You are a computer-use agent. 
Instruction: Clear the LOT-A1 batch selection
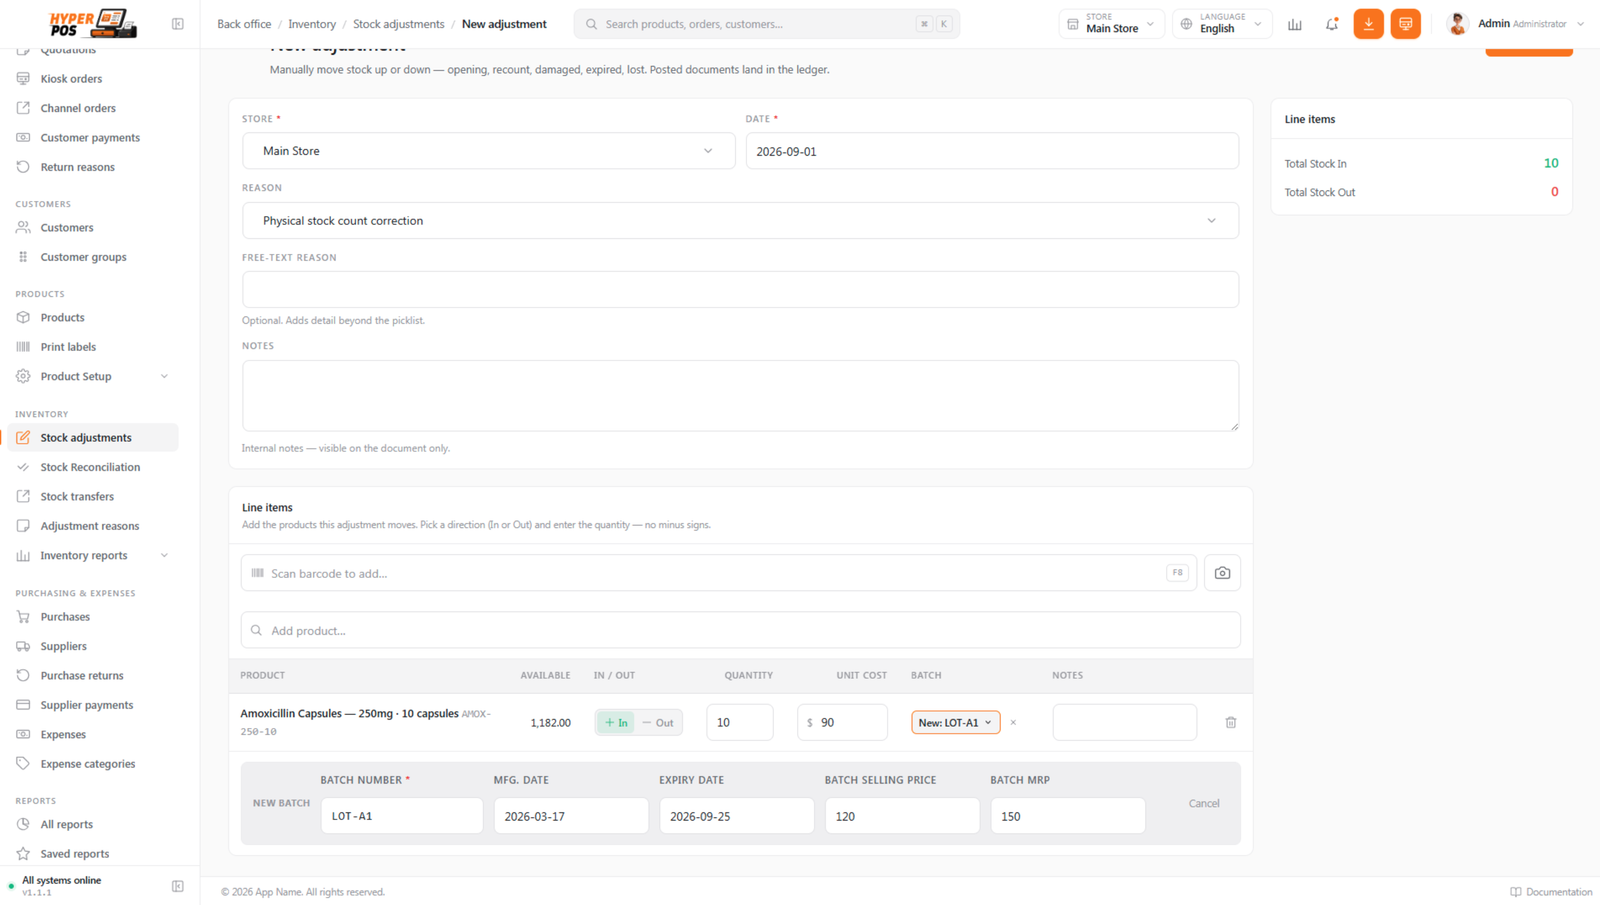tap(1013, 722)
